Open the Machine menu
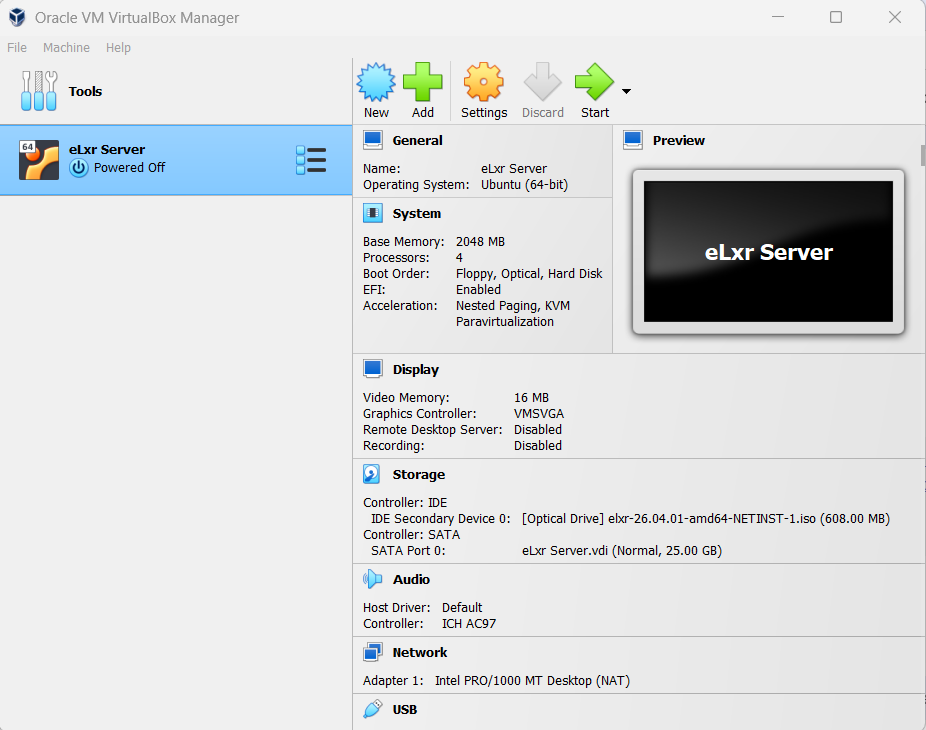Screen dimensions: 926x730 66,47
